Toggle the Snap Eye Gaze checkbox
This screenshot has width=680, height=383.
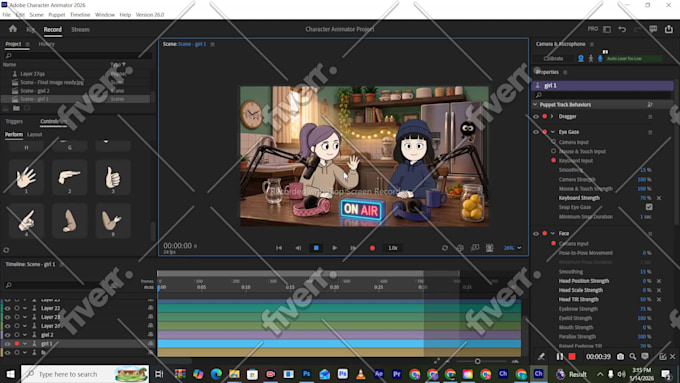(649, 207)
